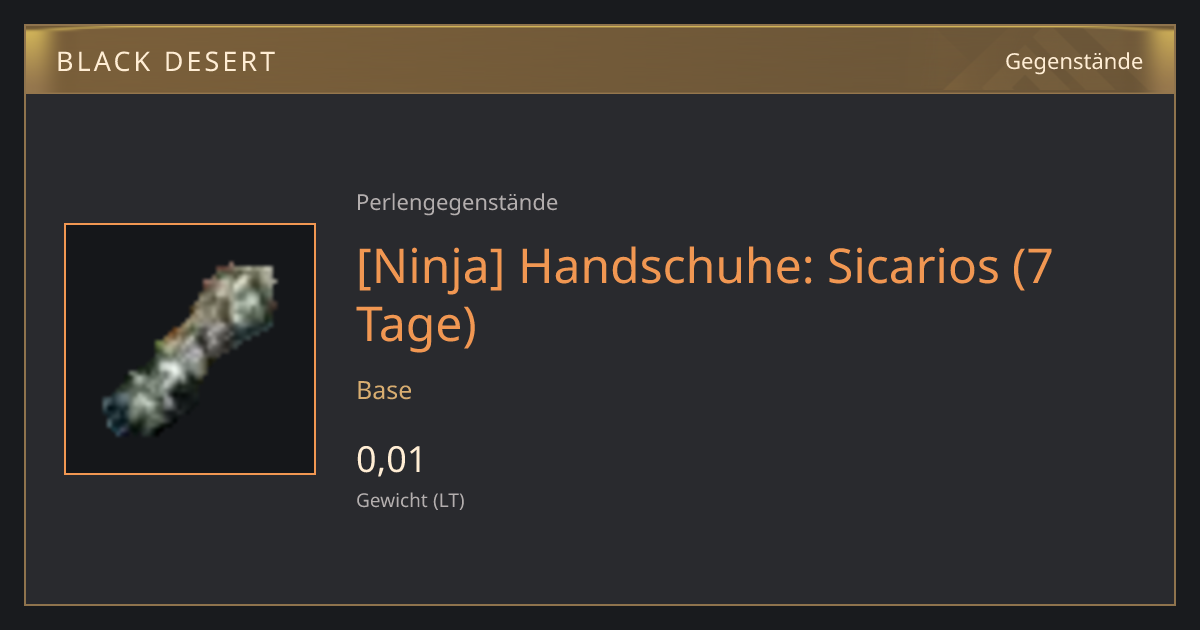Select the (7 Tage) duration text
The image size is (1200, 630).
pyautogui.click(x=705, y=295)
